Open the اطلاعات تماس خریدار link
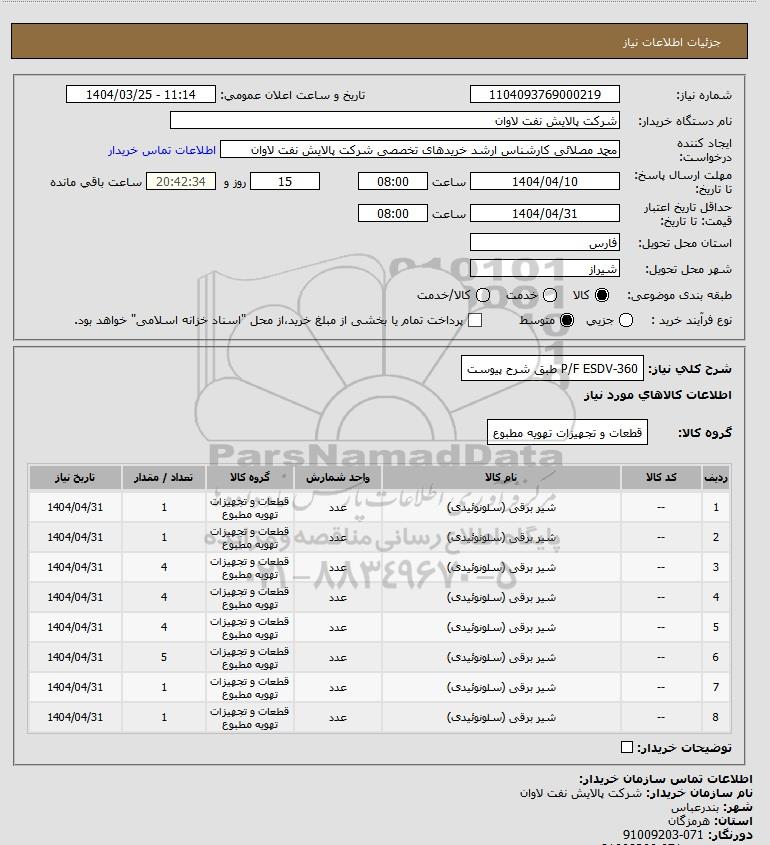 tap(162, 150)
